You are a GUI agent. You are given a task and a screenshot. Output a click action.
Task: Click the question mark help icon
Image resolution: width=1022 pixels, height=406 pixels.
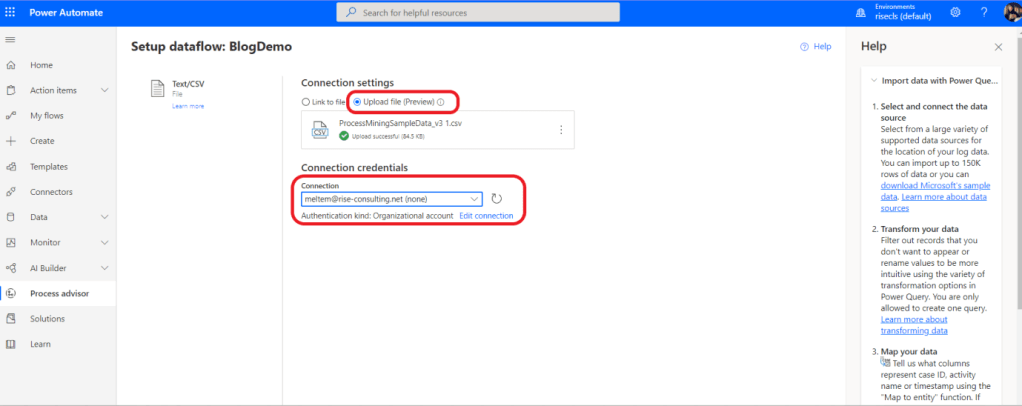984,12
